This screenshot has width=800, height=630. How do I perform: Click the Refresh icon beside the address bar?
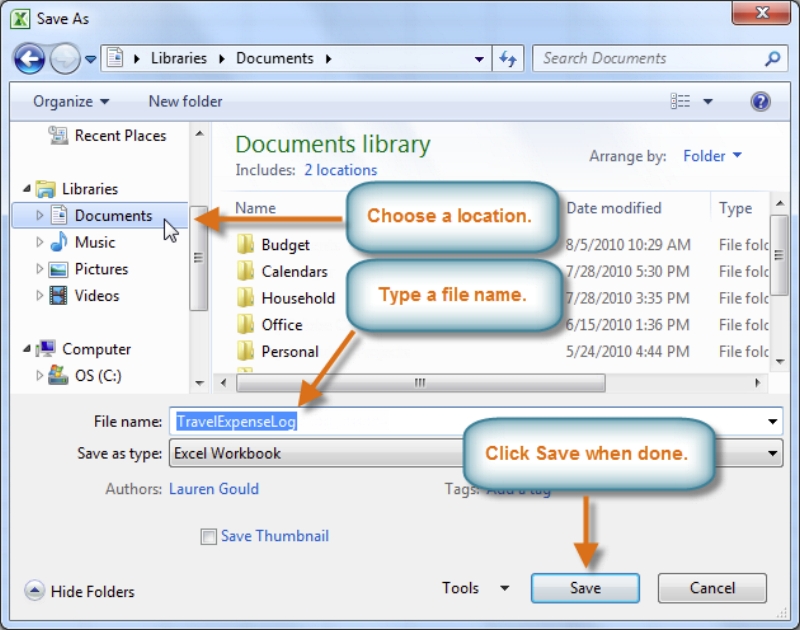(x=508, y=58)
